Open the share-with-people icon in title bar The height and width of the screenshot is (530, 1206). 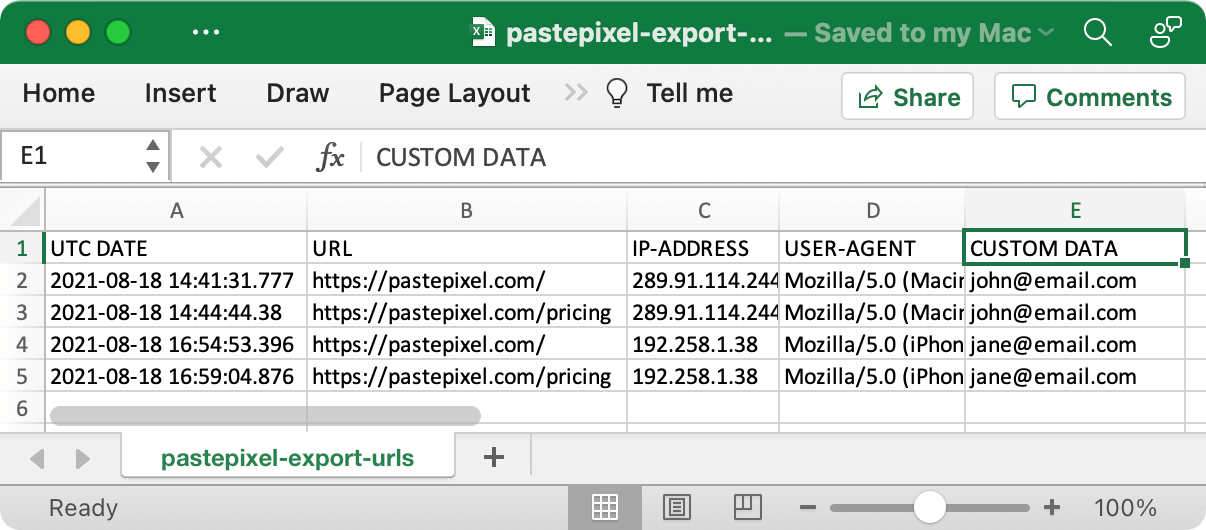[x=1165, y=33]
